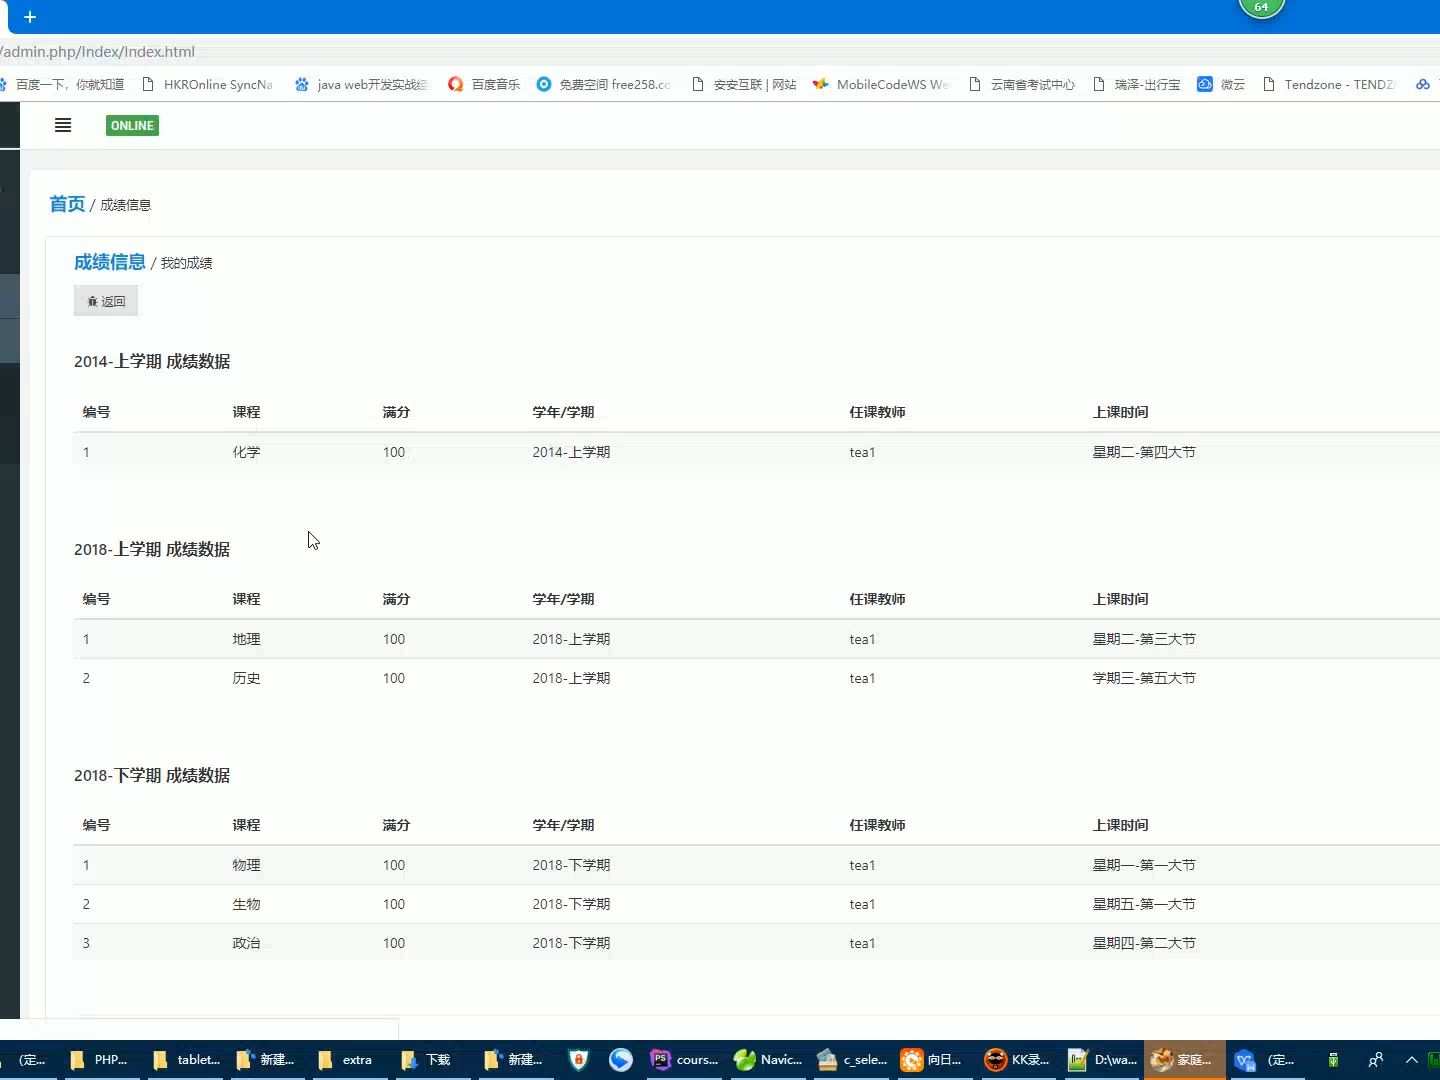Open the c_sele window in taskbar
This screenshot has width=1440, height=1080.
pos(852,1060)
